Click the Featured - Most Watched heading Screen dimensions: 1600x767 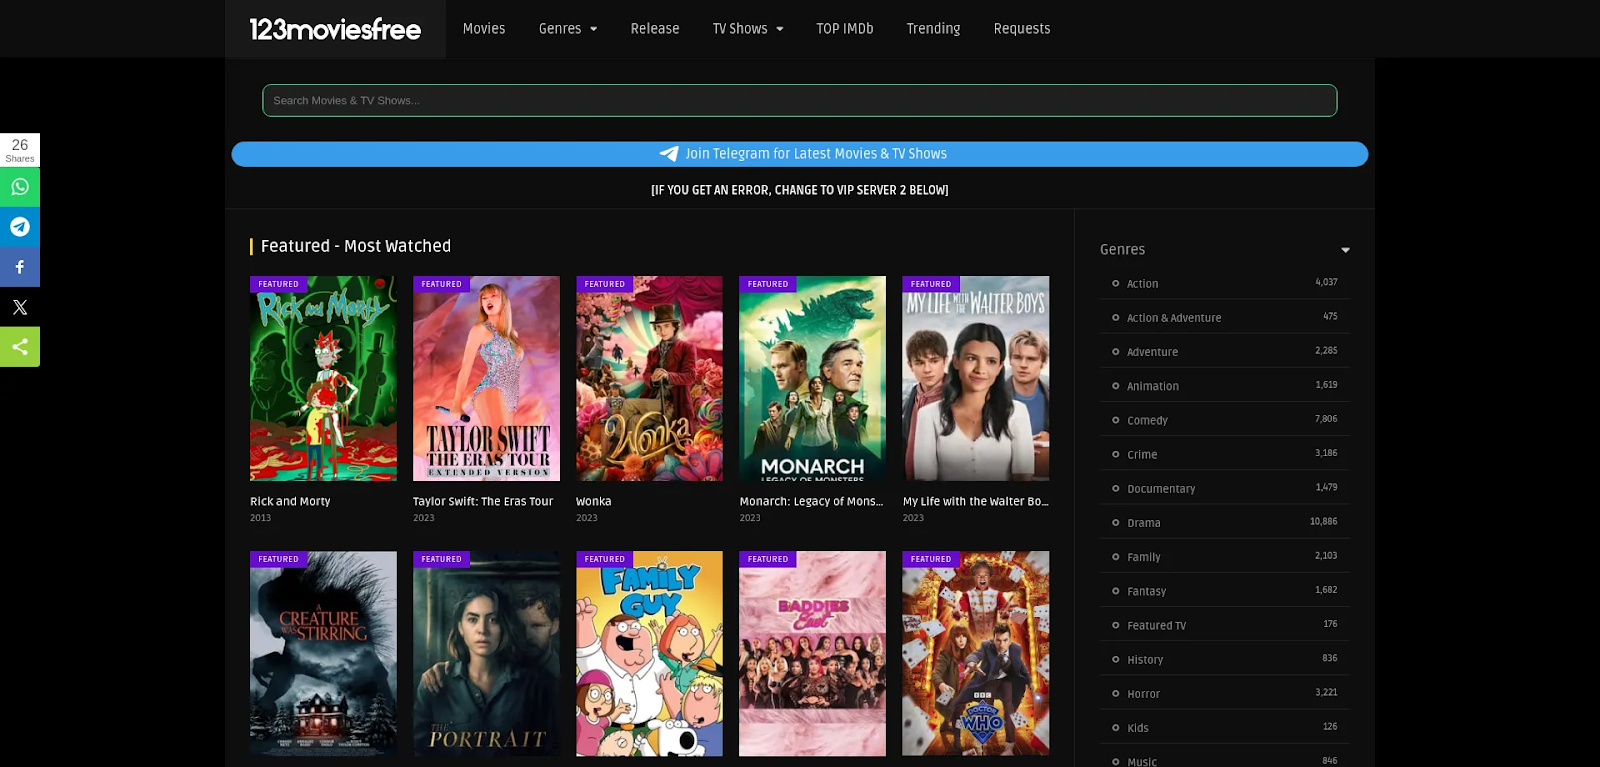[356, 246]
